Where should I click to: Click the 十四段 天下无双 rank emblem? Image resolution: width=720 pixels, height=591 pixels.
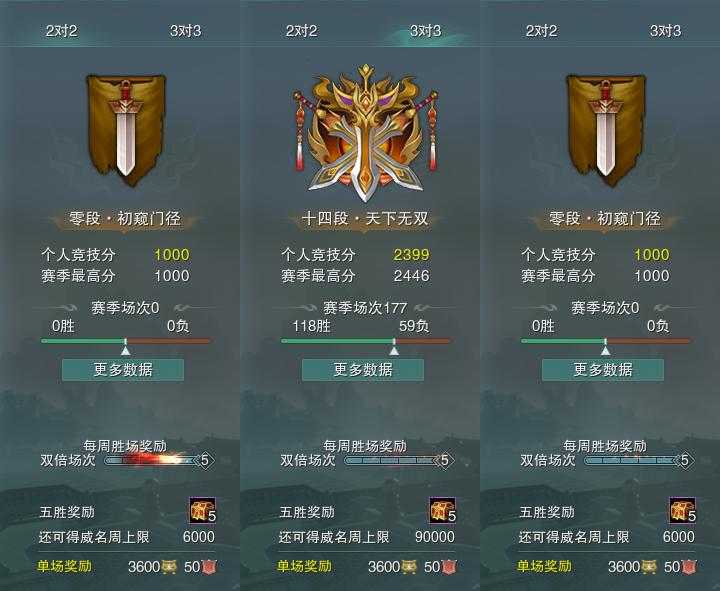pos(365,133)
